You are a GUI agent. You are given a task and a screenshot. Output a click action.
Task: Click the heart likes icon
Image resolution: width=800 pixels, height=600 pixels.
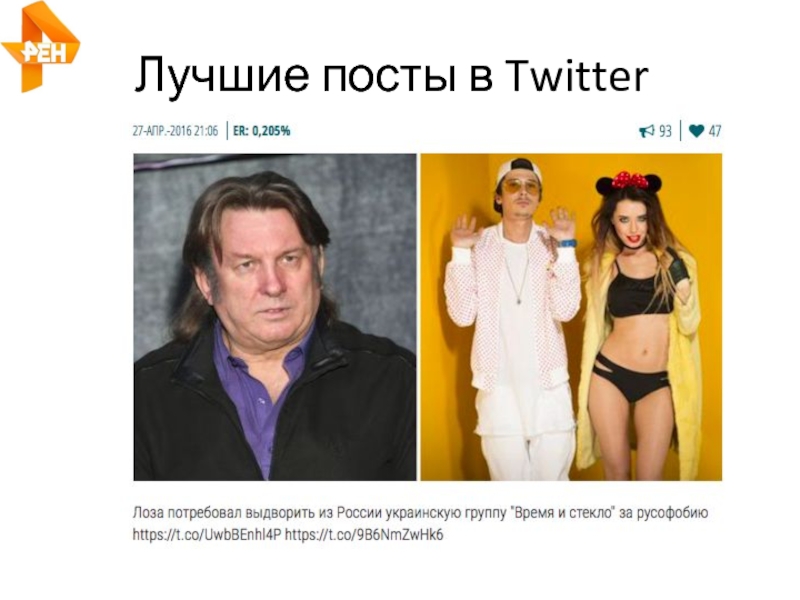[696, 131]
